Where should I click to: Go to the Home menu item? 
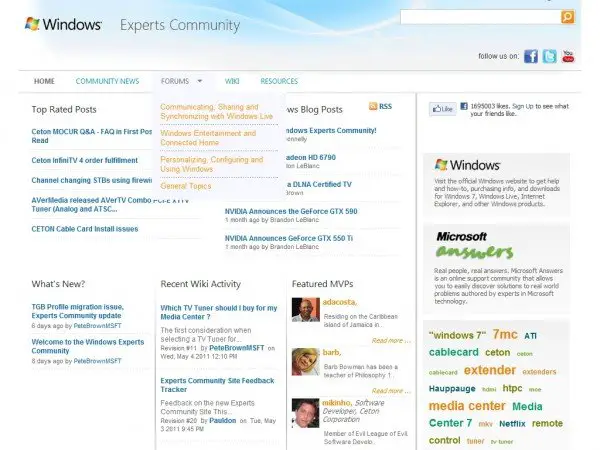(x=44, y=81)
